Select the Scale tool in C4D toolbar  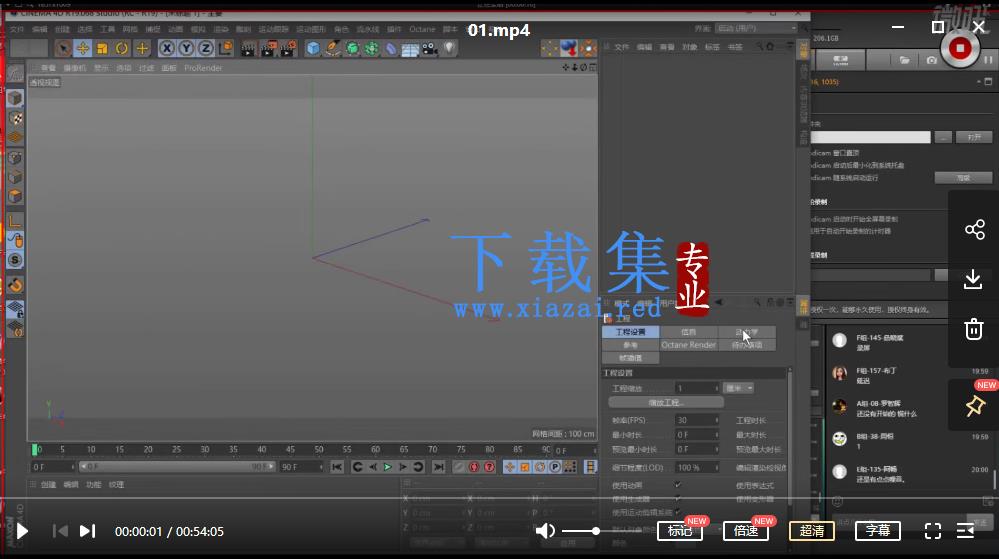102,48
